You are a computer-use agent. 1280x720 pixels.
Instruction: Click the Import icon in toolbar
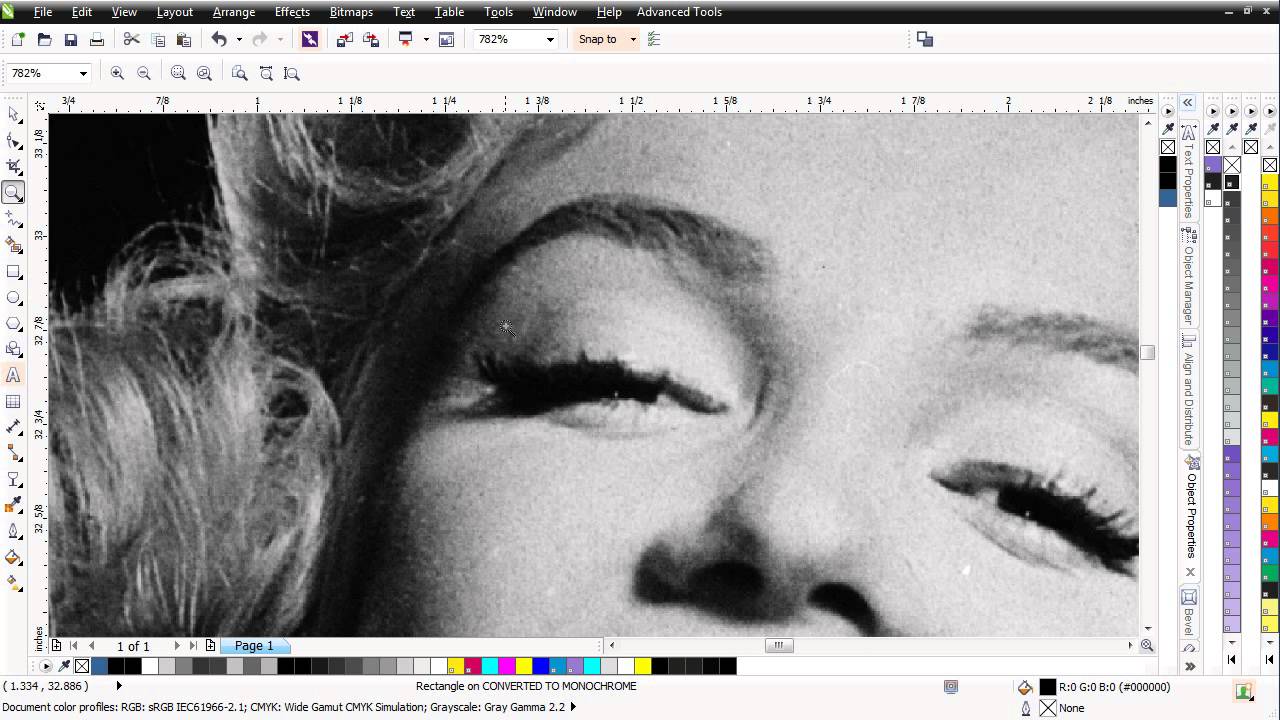(344, 39)
